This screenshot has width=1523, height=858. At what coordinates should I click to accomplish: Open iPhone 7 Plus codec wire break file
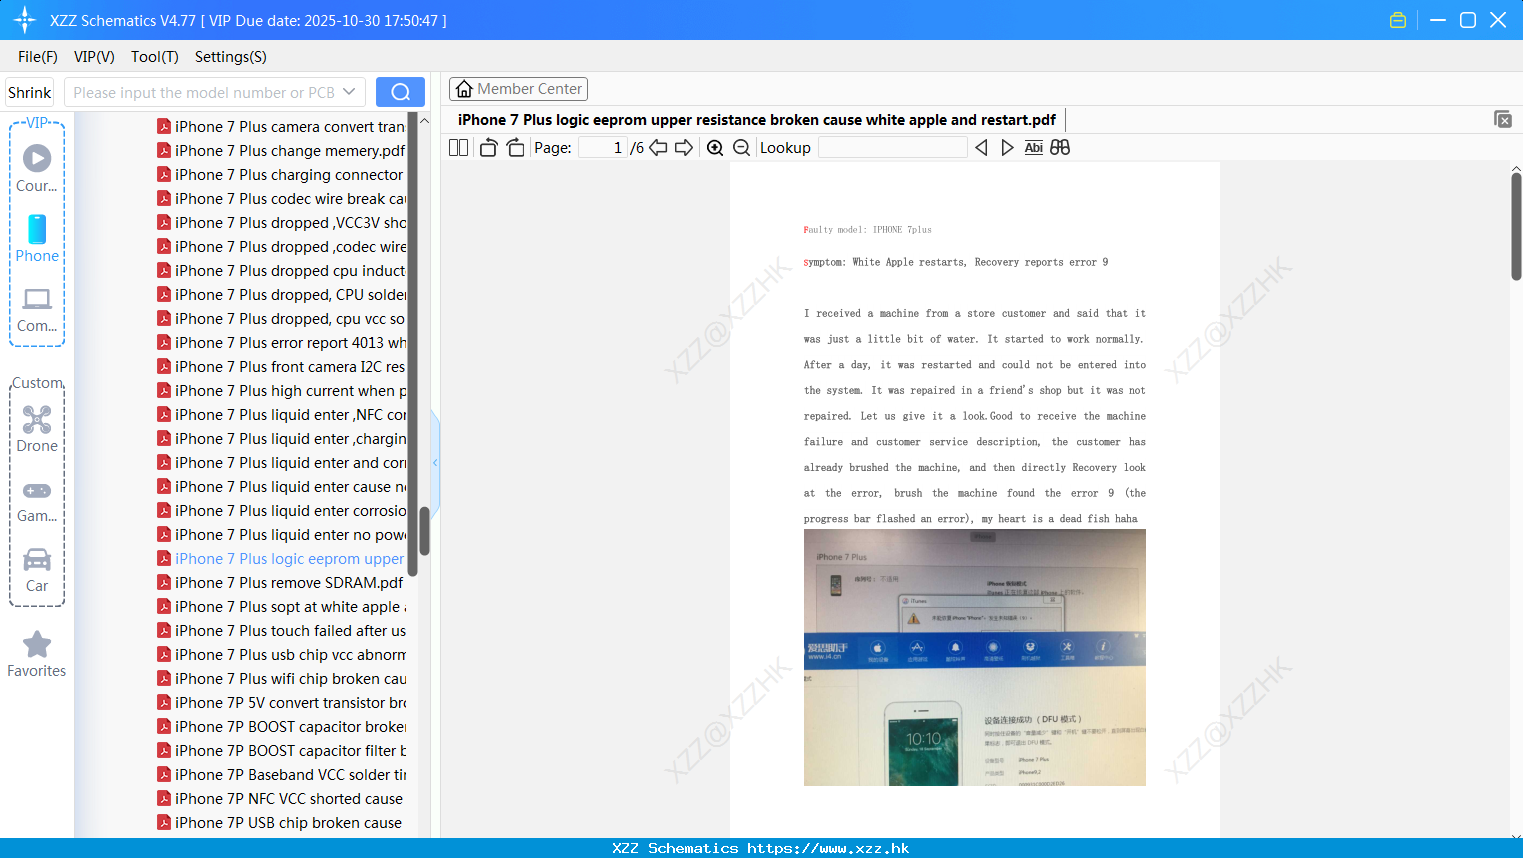(281, 199)
